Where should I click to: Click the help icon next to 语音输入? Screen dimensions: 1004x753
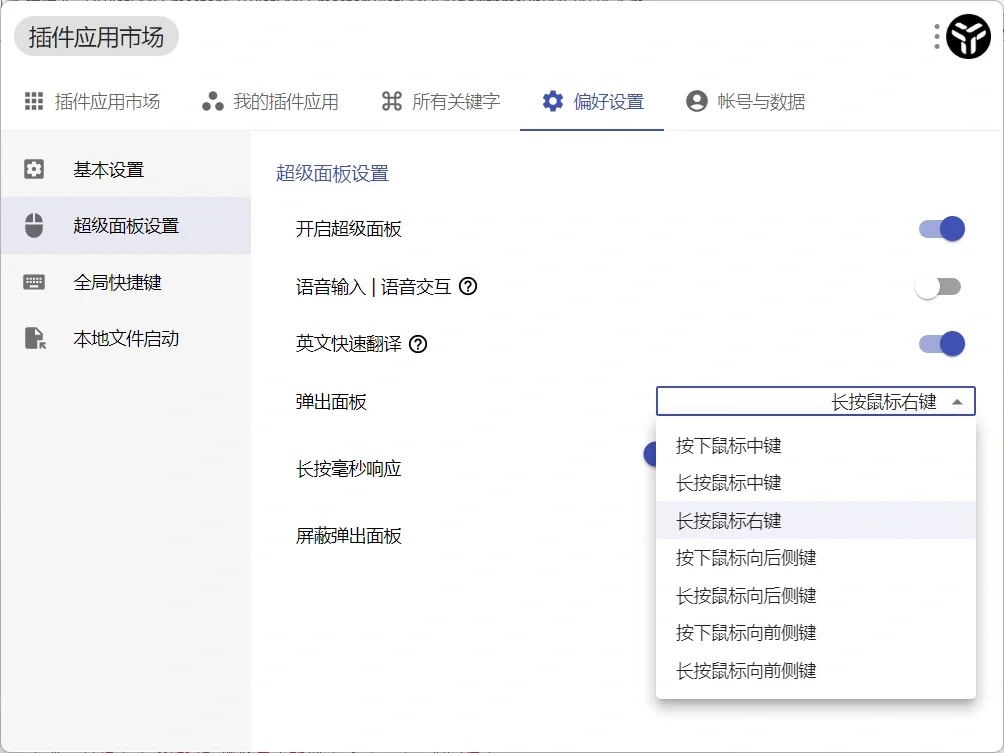tap(466, 287)
